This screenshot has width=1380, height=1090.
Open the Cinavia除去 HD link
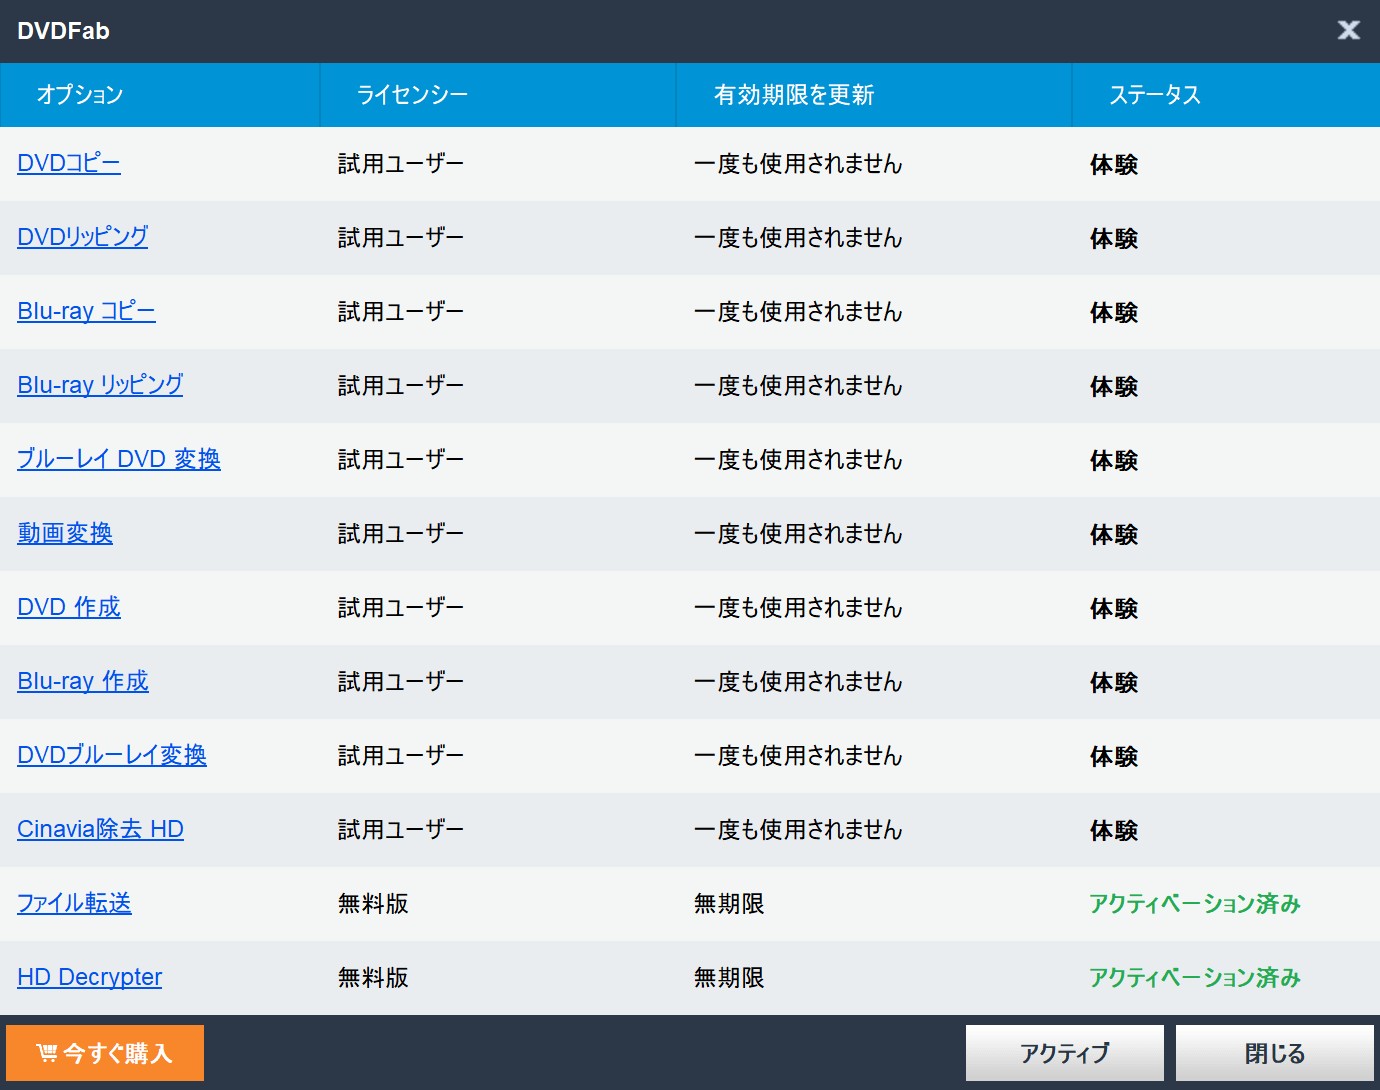pos(100,829)
